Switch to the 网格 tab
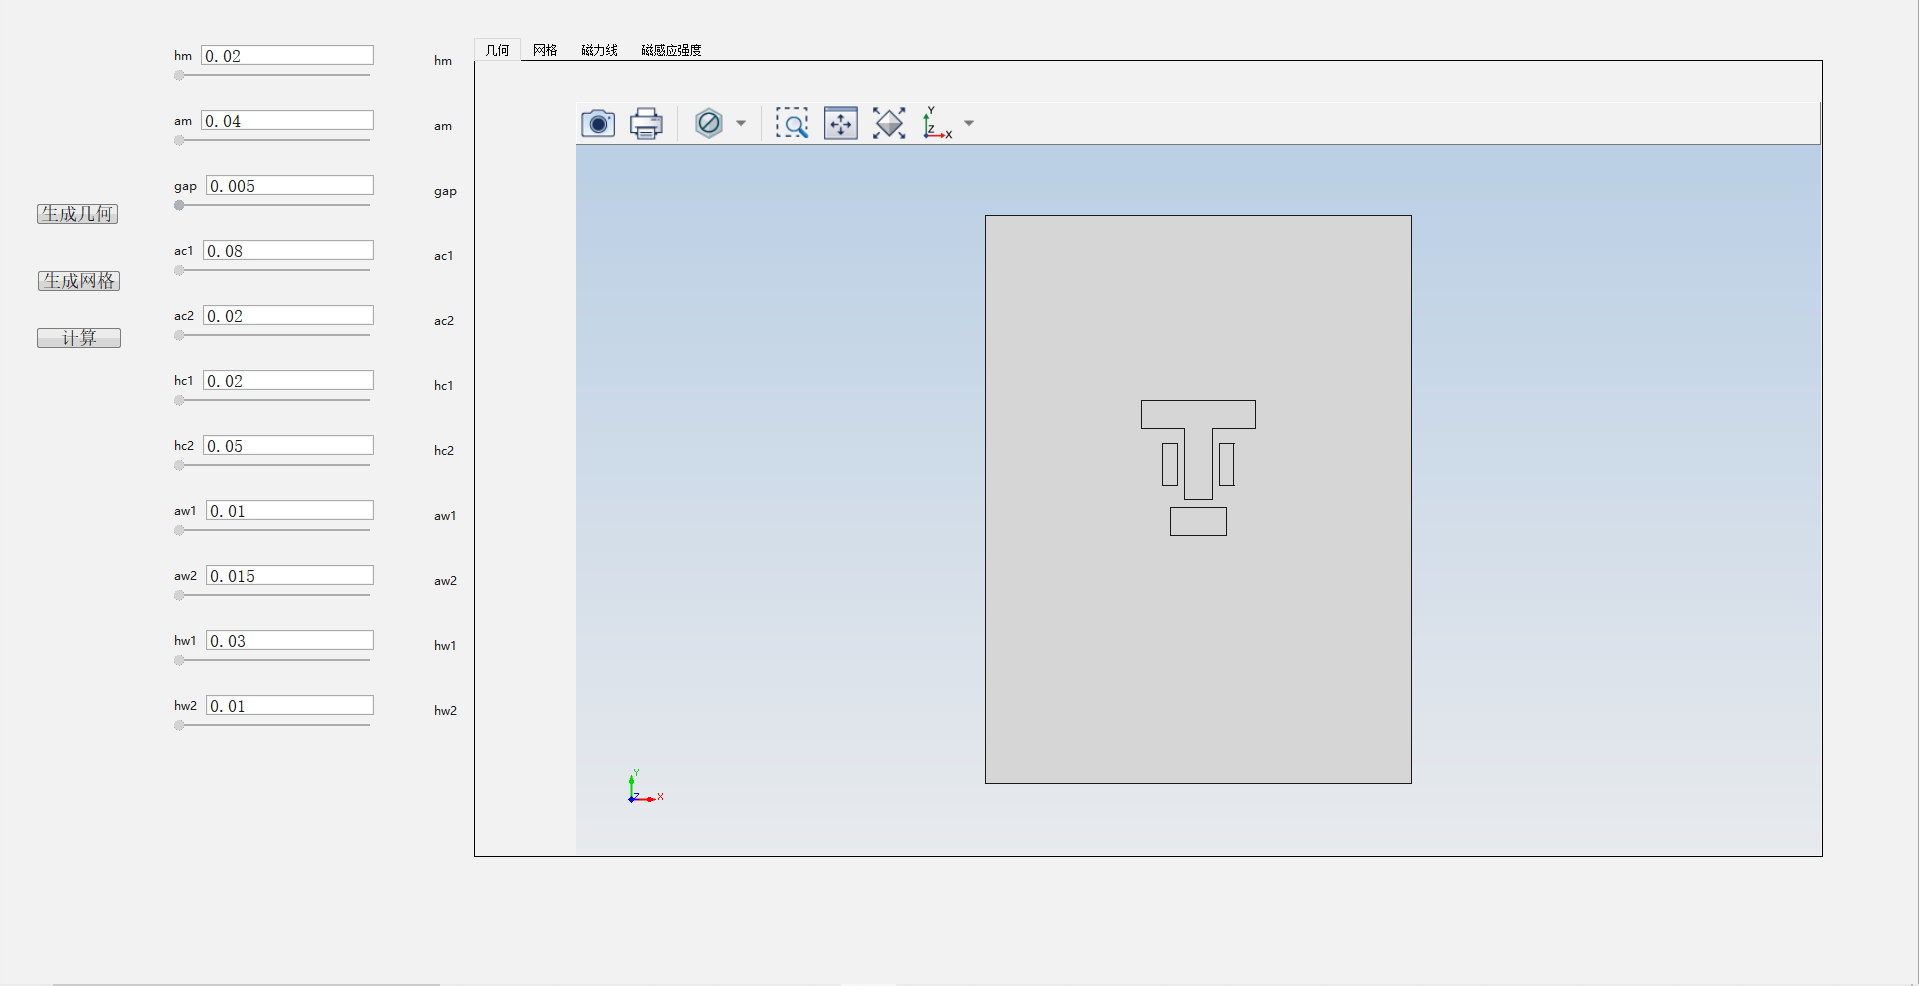The height and width of the screenshot is (986, 1919). (x=545, y=50)
